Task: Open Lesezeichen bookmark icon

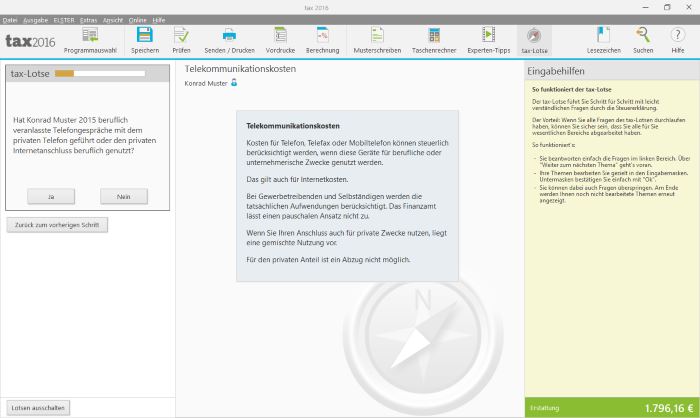Action: point(604,35)
